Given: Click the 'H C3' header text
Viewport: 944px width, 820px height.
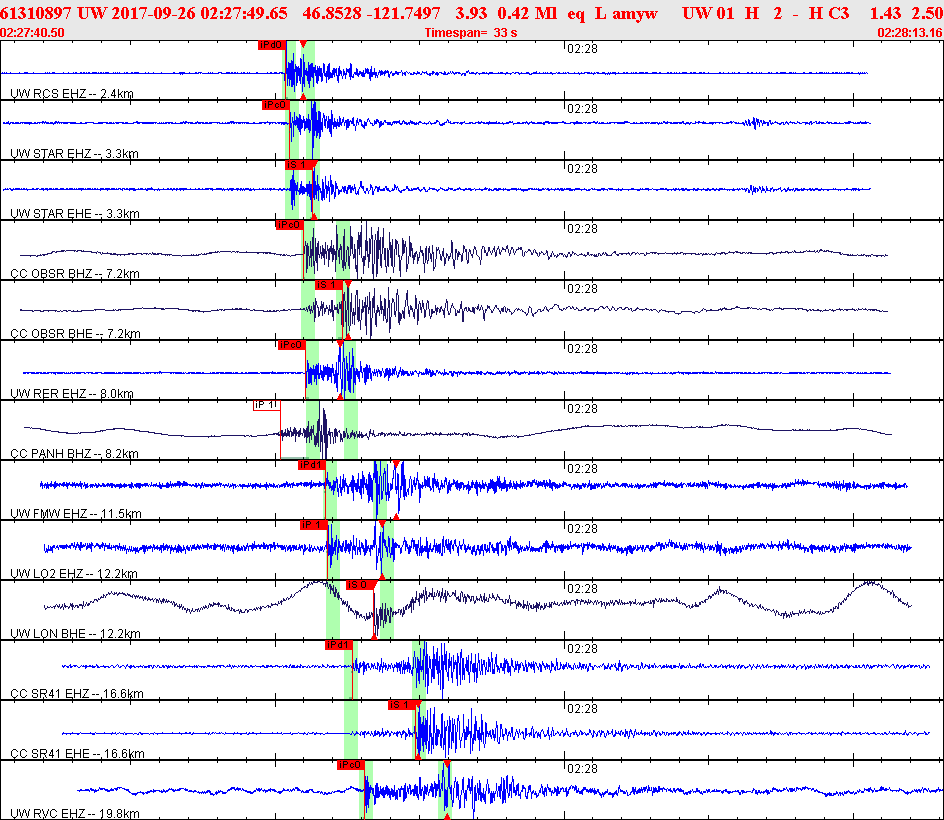Looking at the screenshot, I should point(828,13).
